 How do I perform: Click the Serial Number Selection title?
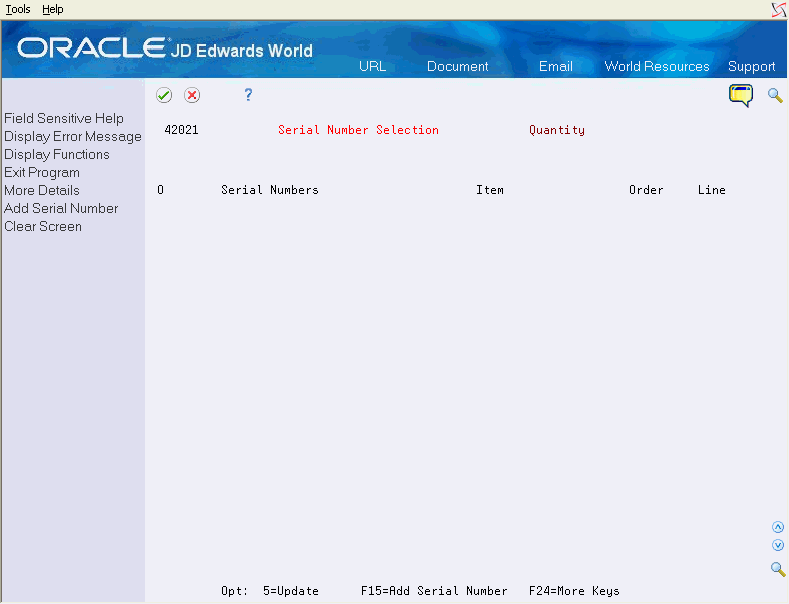(358, 130)
